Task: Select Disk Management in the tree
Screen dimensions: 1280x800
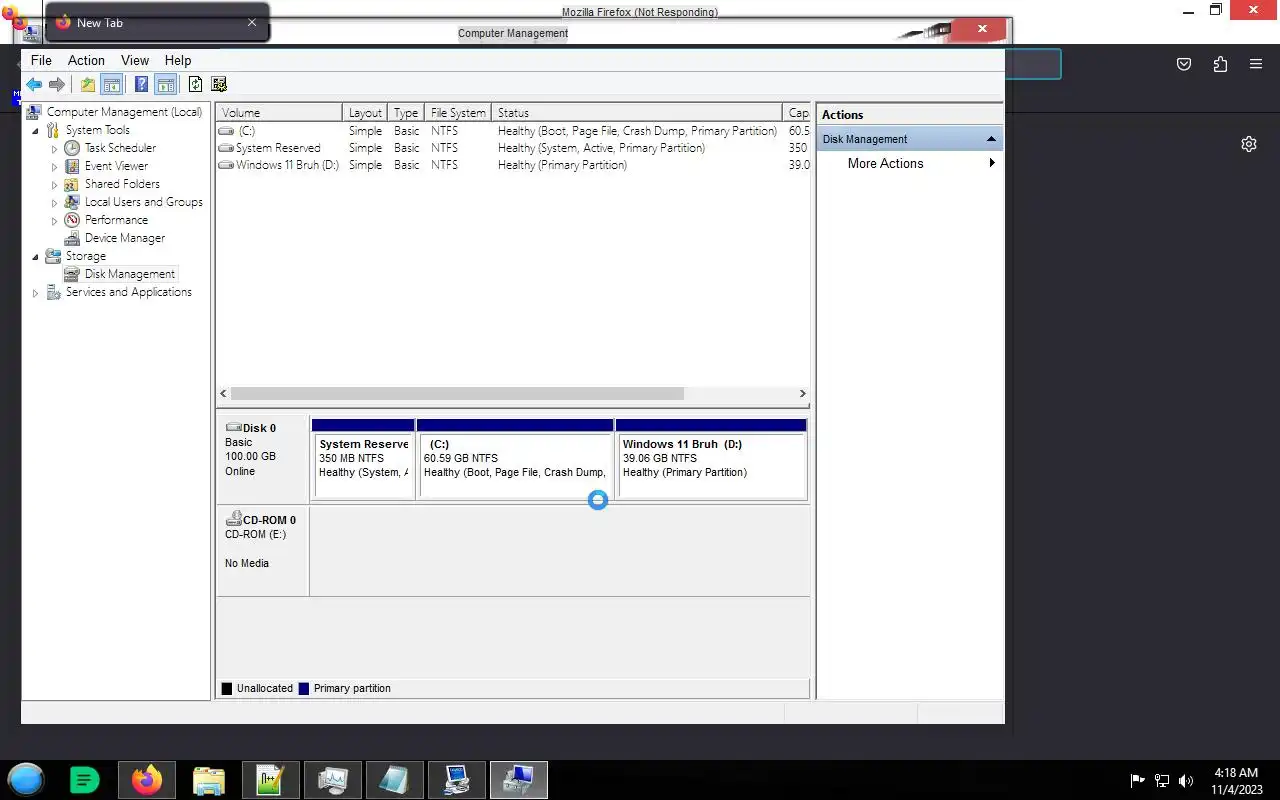Action: [x=129, y=274]
